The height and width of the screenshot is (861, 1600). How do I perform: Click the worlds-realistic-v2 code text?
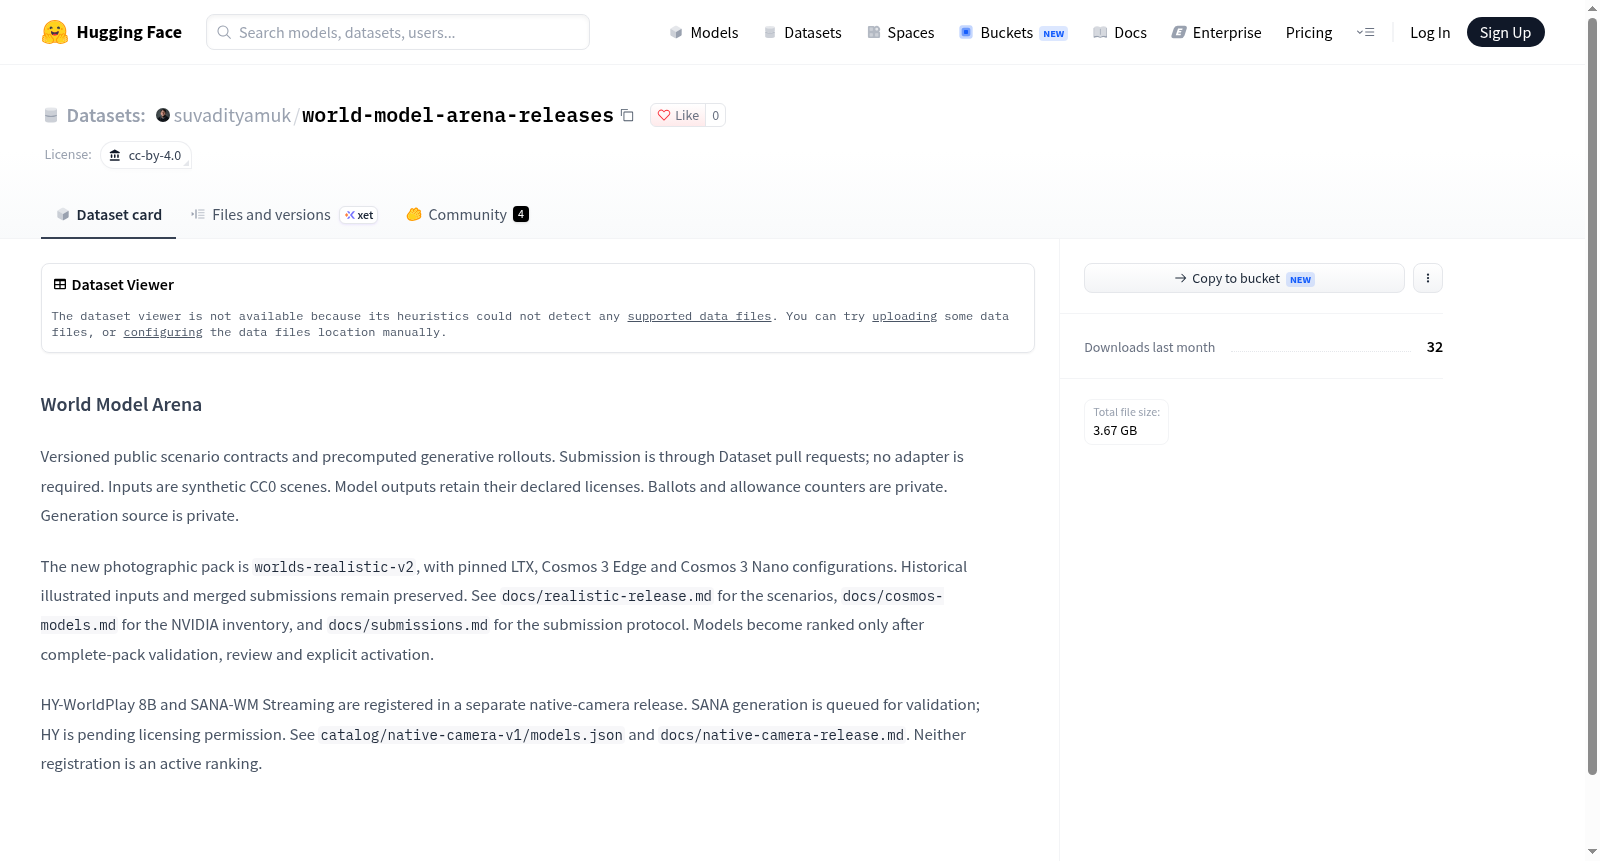(334, 567)
